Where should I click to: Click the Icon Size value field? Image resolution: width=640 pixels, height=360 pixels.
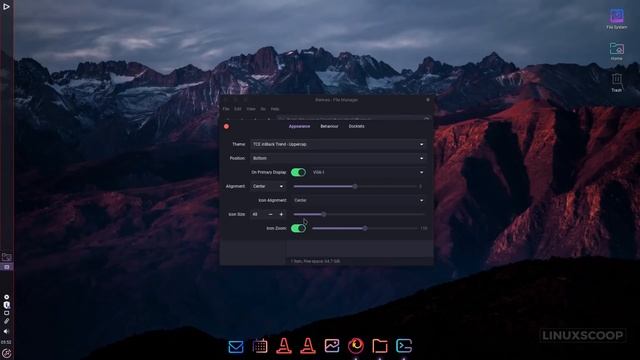point(258,214)
